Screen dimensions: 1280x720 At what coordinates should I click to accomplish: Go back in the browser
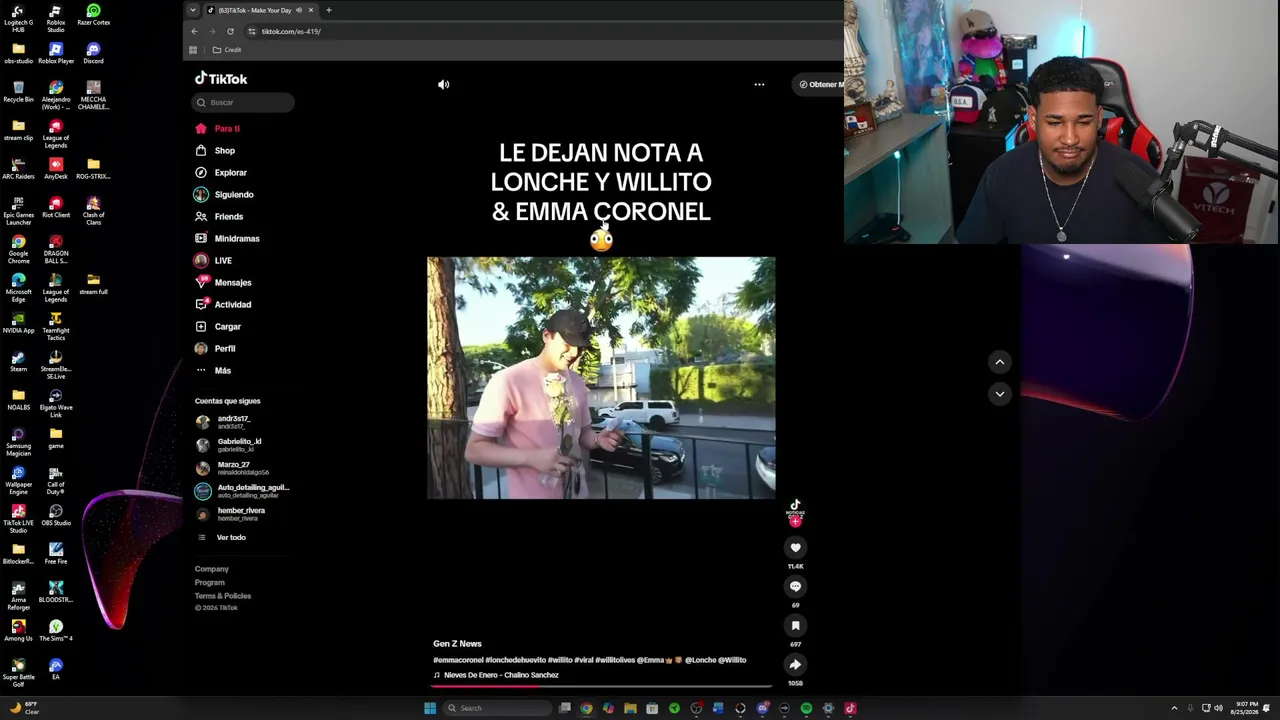[195, 31]
